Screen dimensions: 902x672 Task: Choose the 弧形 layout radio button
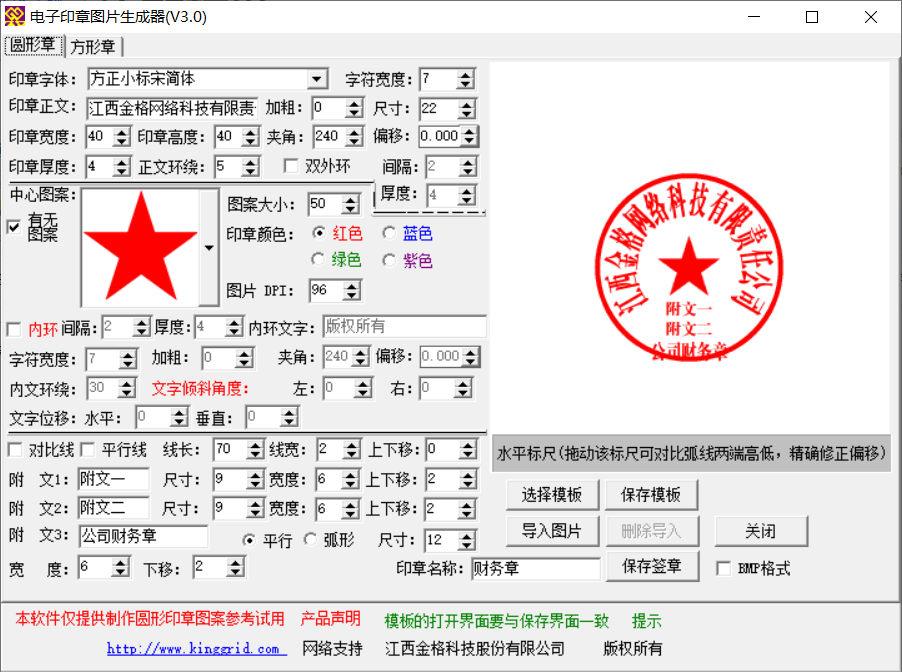click(x=311, y=540)
